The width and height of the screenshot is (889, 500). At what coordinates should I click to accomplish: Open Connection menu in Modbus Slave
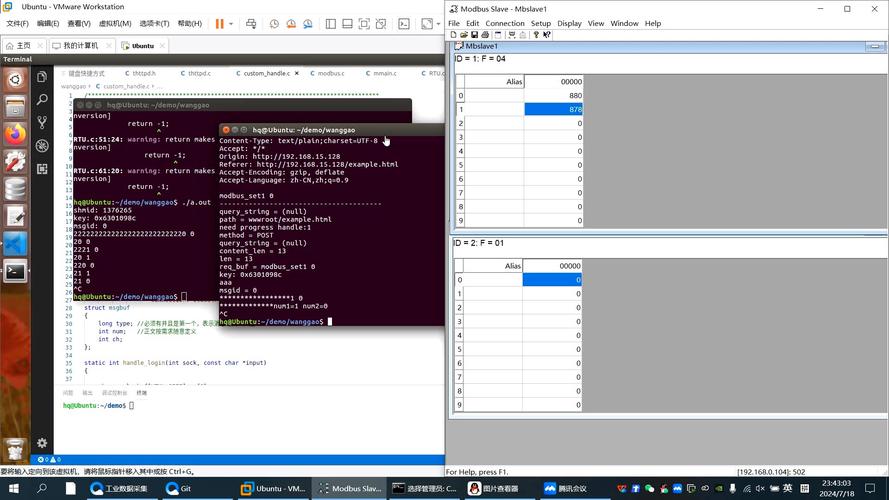(505, 23)
